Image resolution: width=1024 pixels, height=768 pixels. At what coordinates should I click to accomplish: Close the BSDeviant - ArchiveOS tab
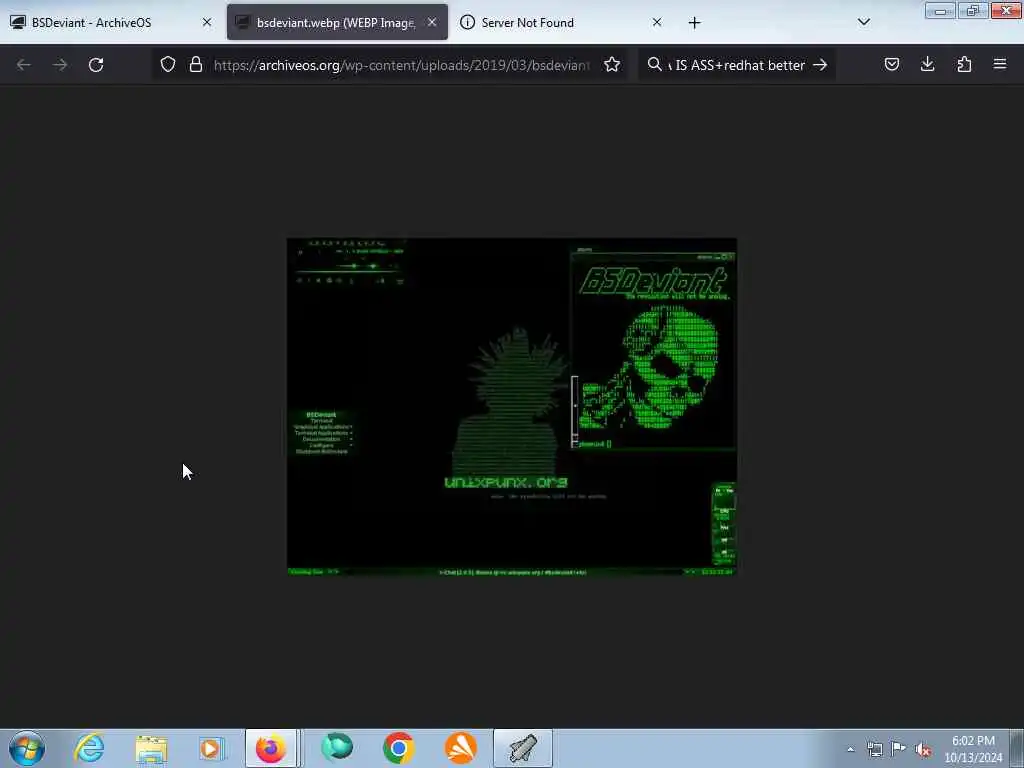coord(207,22)
